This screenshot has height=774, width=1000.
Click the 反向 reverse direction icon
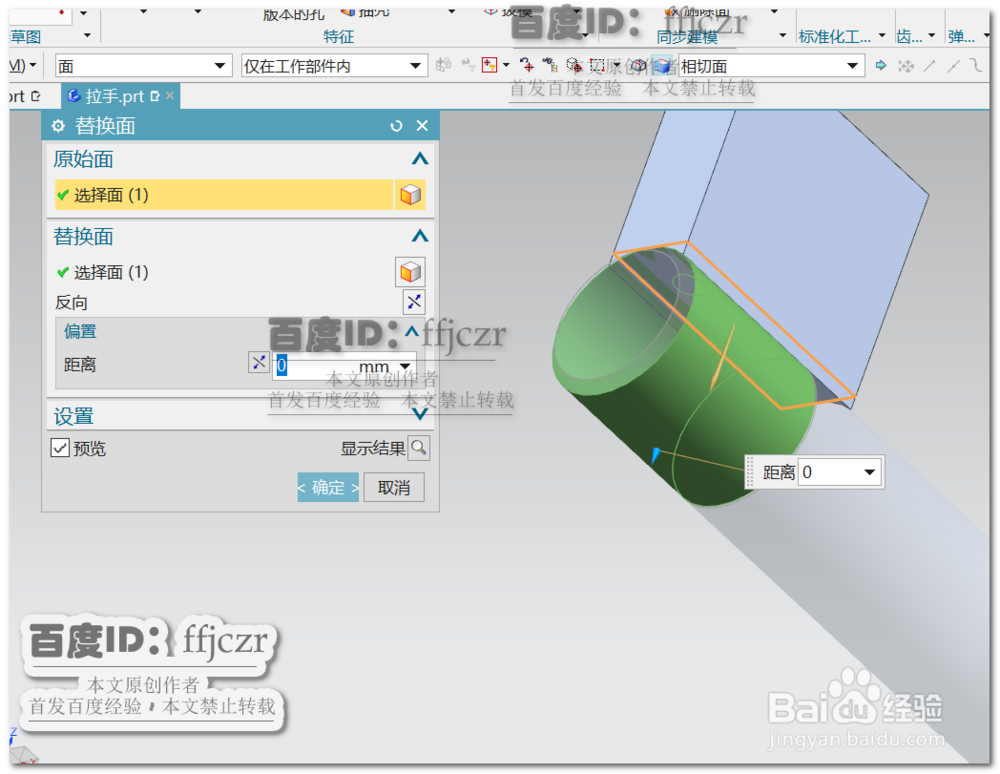pyautogui.click(x=414, y=302)
